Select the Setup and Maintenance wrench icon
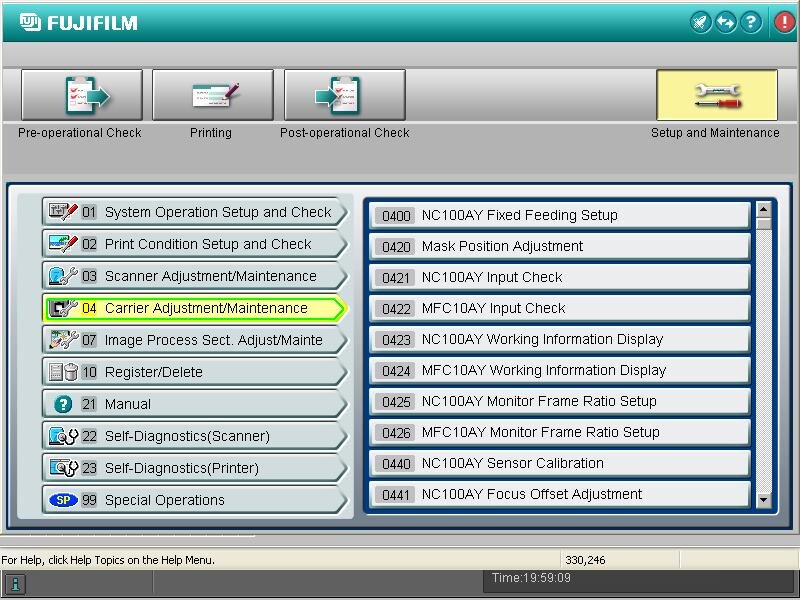Viewport: 800px width, 600px height. (x=716, y=96)
